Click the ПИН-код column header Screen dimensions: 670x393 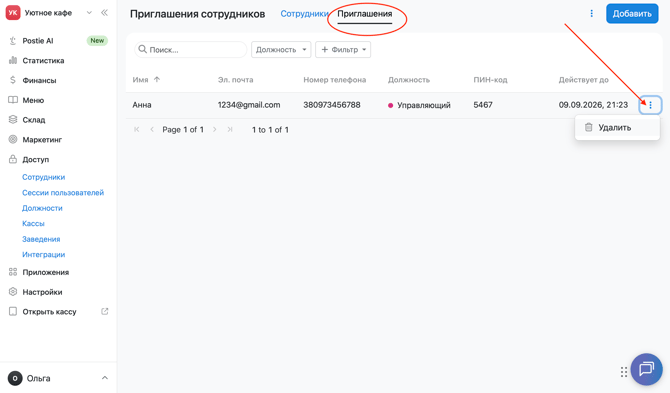point(490,80)
